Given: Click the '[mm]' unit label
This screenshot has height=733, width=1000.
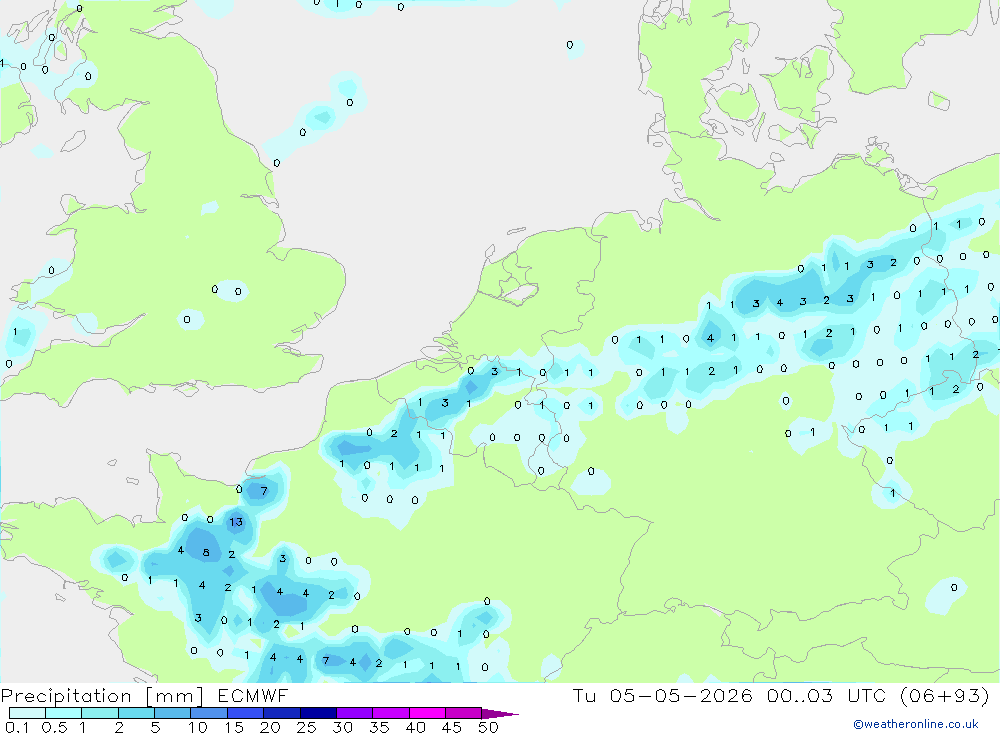Looking at the screenshot, I should click(175, 696).
